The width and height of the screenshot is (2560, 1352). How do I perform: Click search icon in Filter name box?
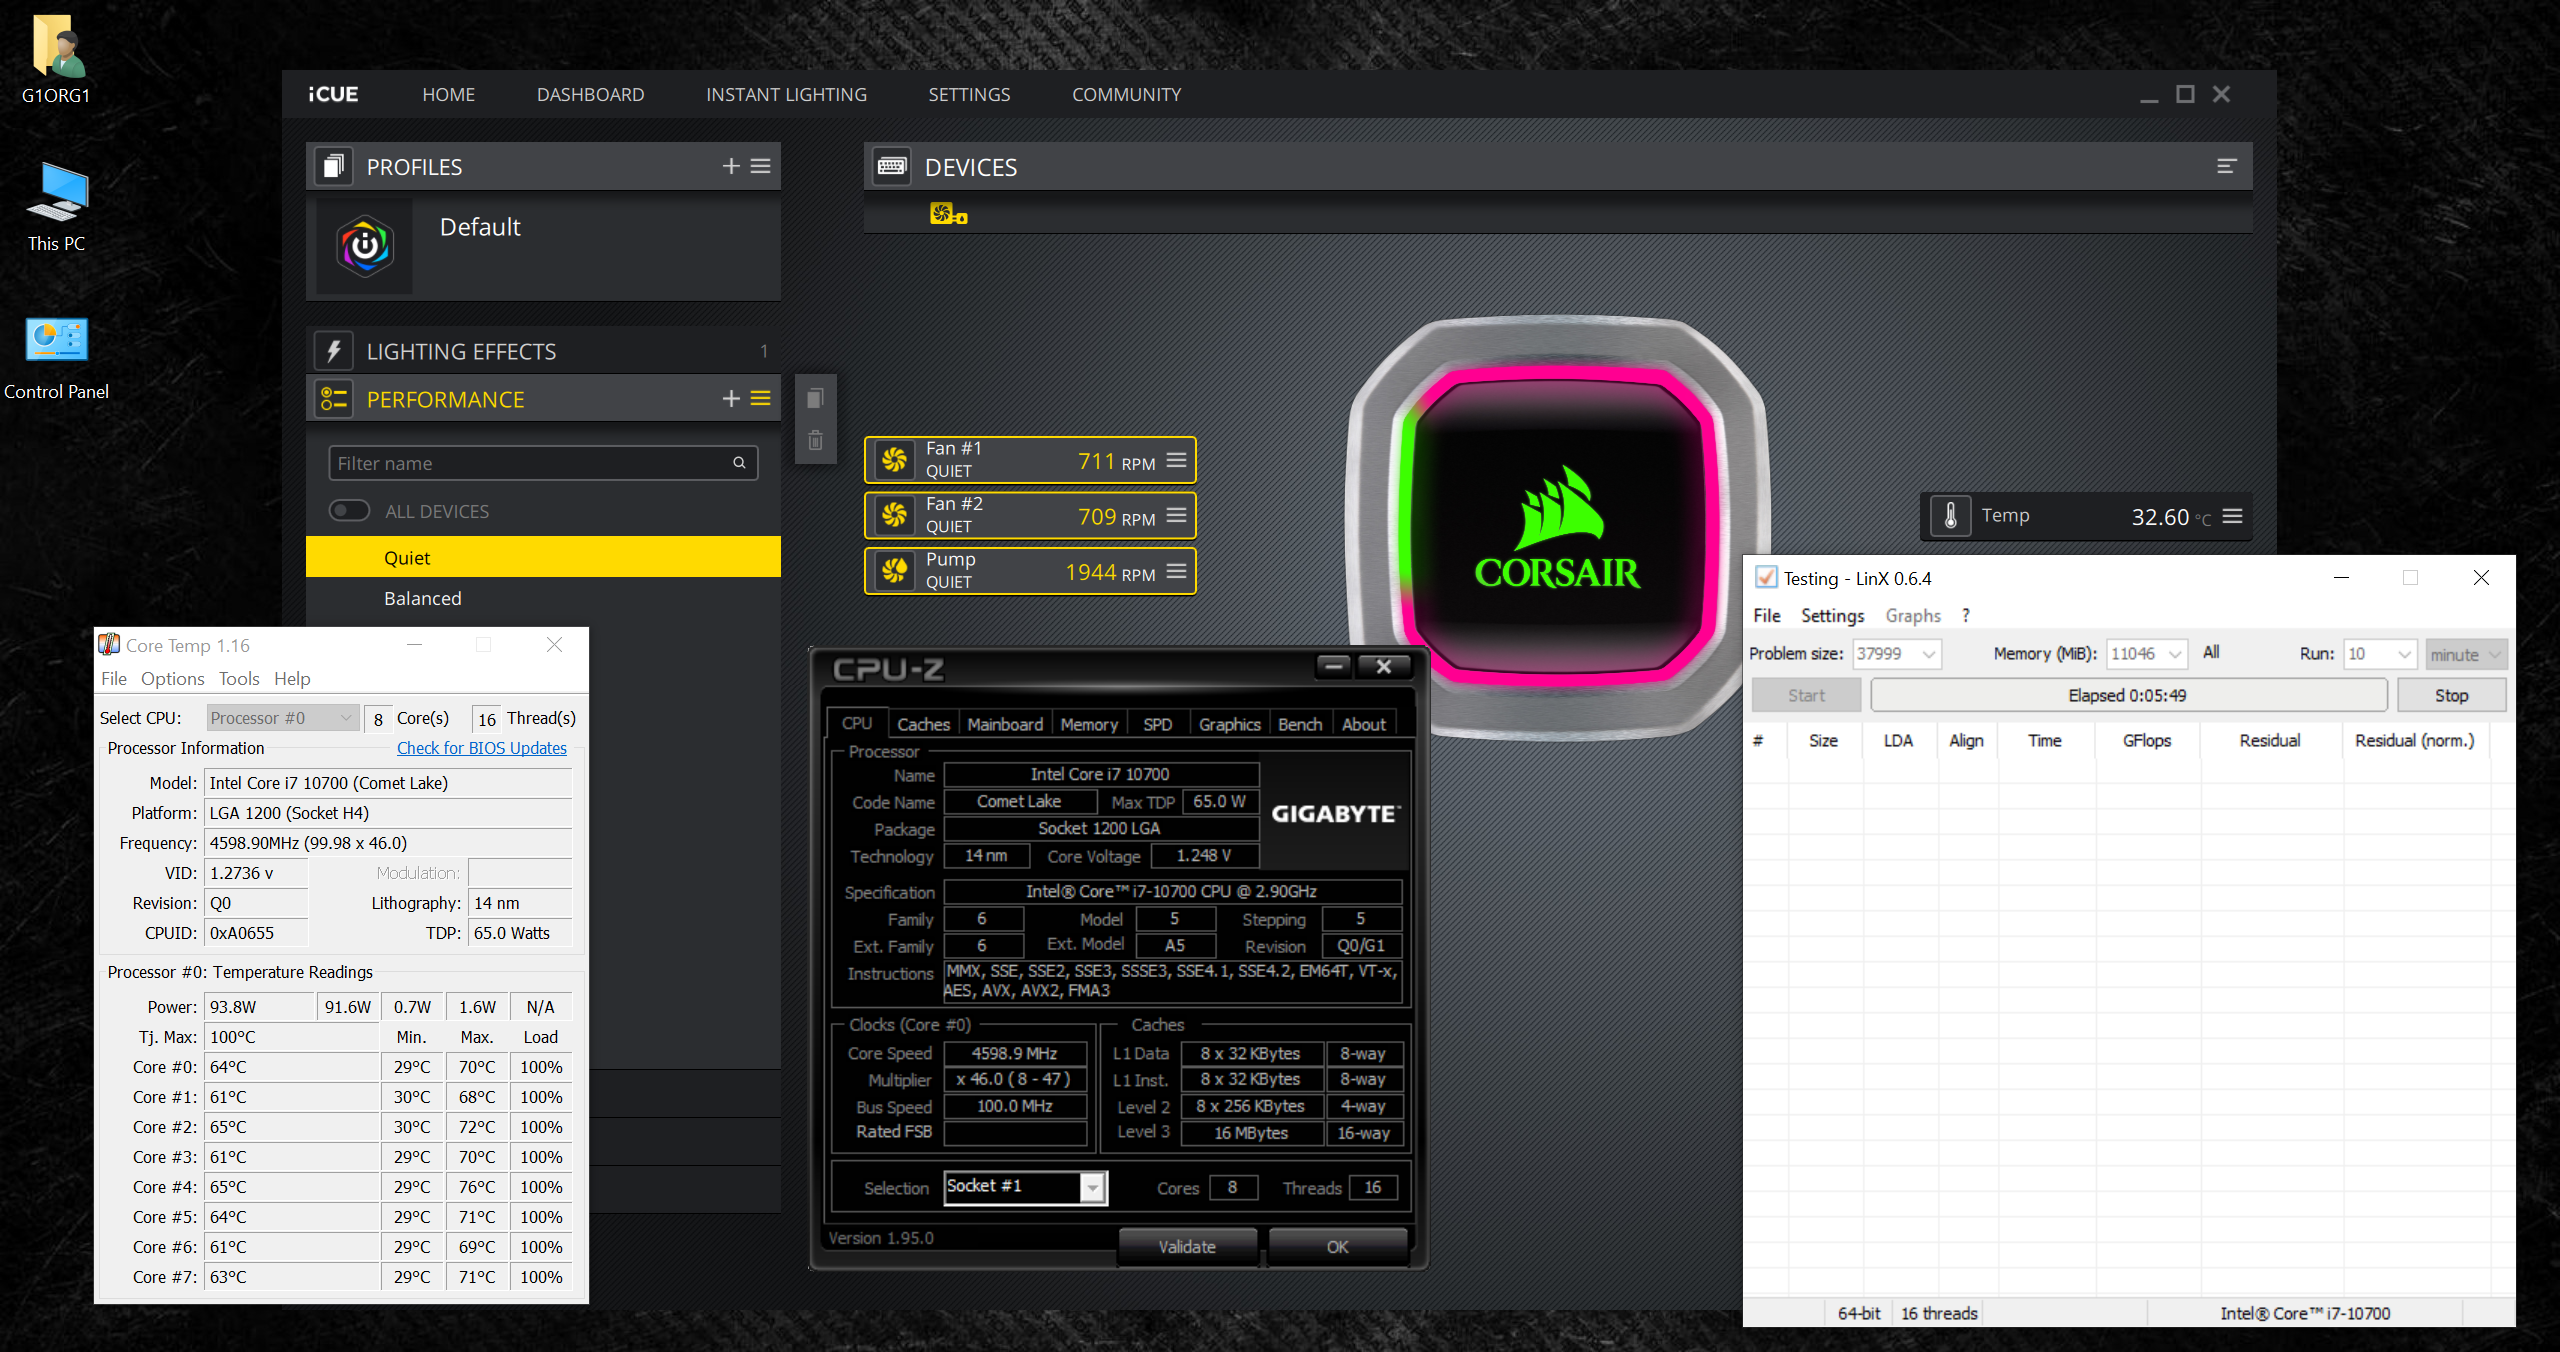coord(739,463)
